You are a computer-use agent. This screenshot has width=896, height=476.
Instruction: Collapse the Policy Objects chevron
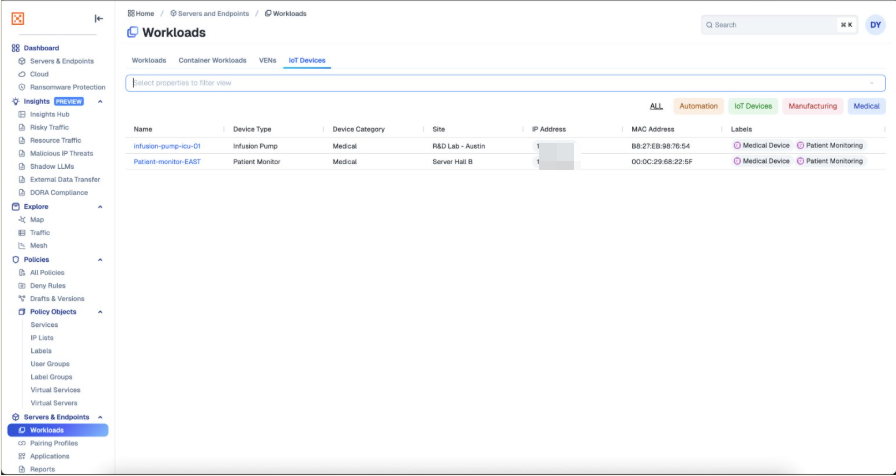pos(101,312)
